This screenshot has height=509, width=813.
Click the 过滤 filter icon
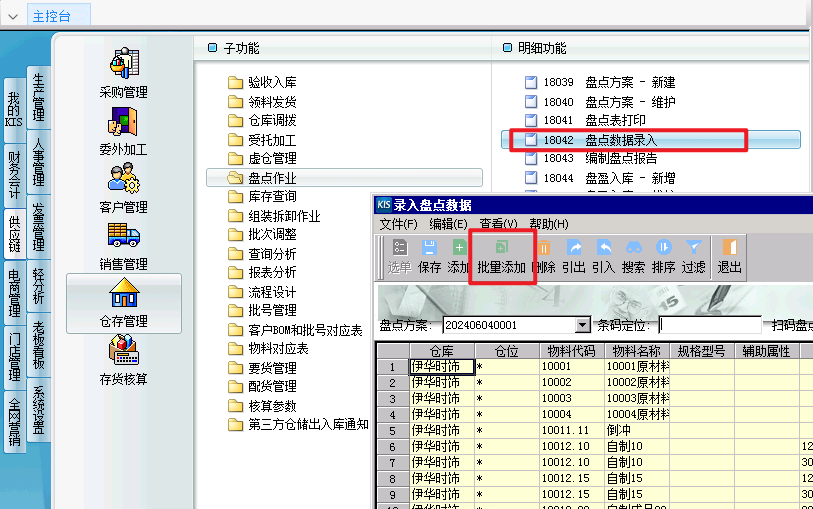(x=693, y=248)
